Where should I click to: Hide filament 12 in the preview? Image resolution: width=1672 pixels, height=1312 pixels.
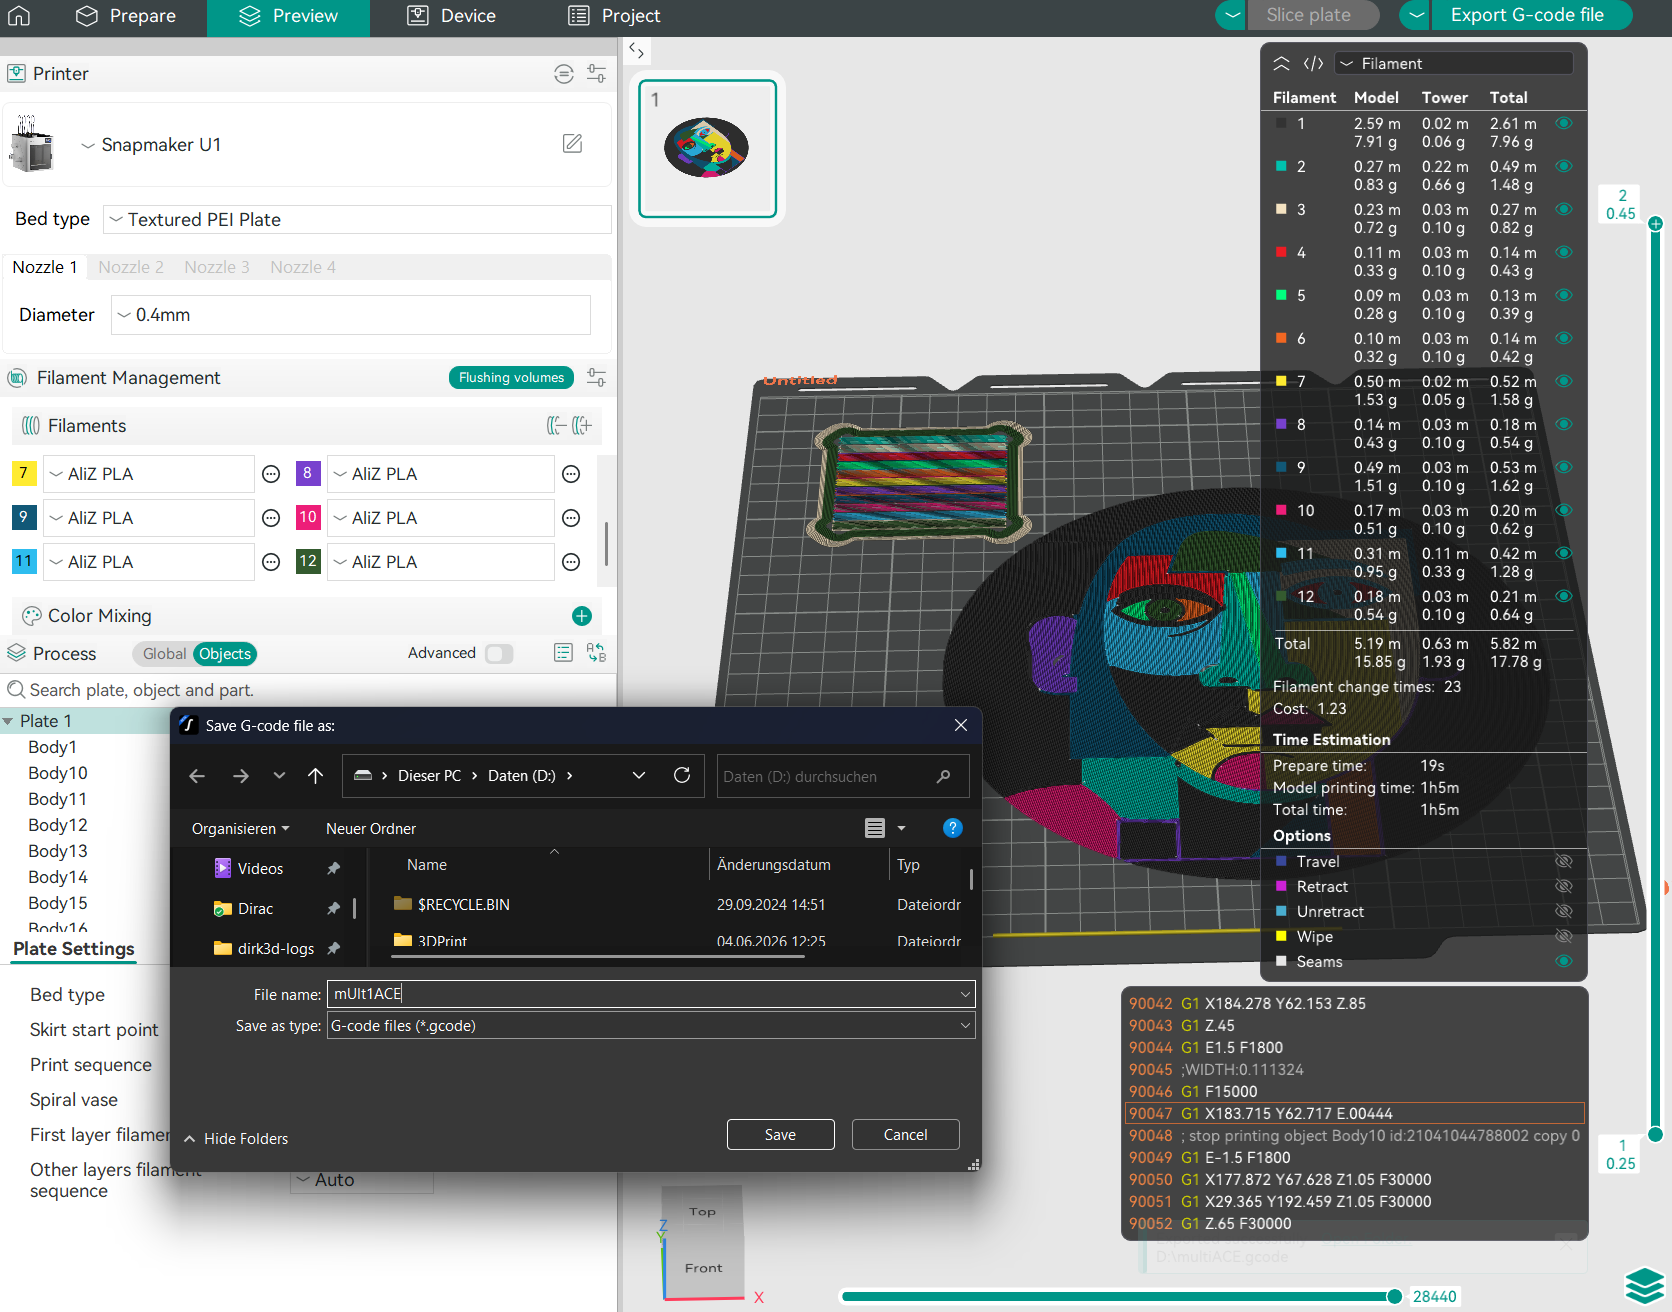(1564, 597)
